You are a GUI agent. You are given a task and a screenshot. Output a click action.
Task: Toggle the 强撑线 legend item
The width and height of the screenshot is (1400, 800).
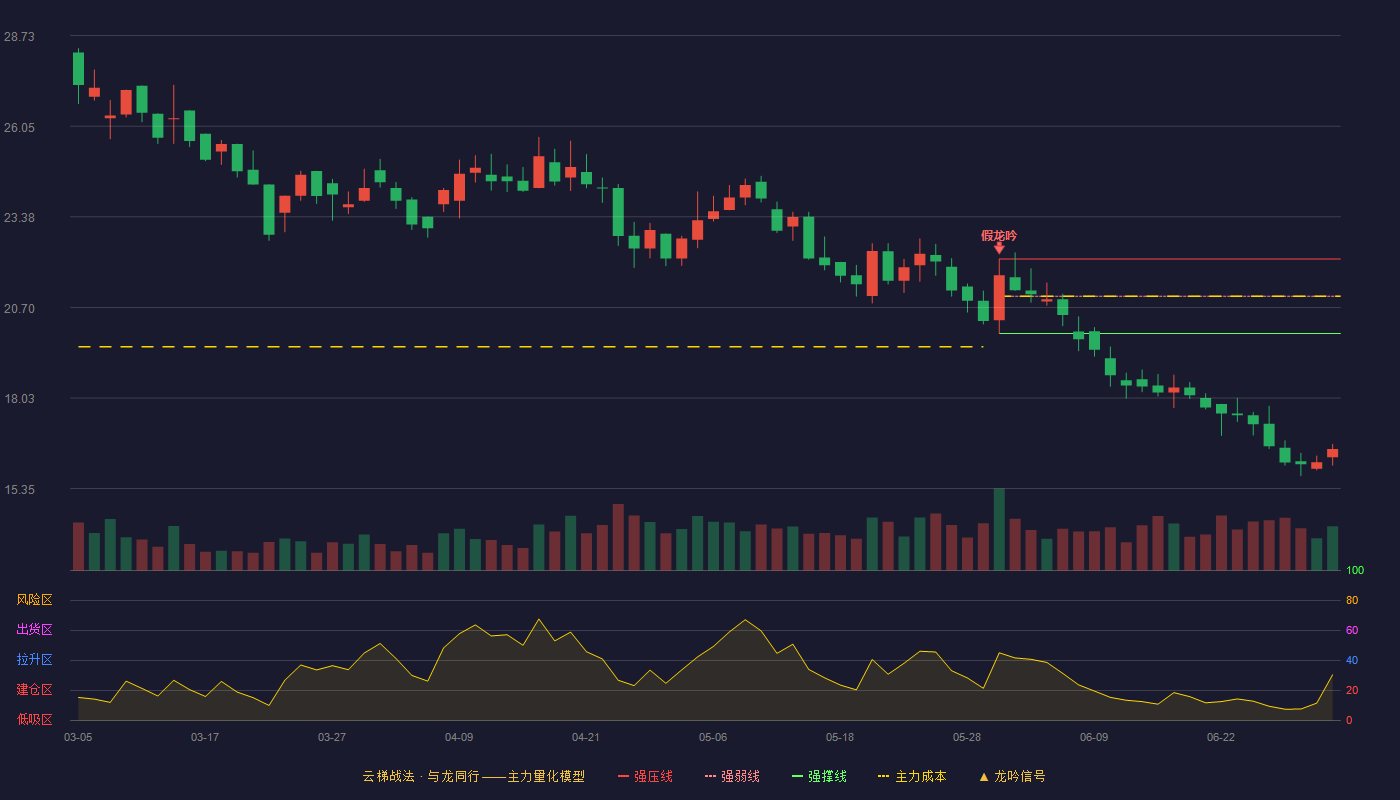[x=819, y=776]
